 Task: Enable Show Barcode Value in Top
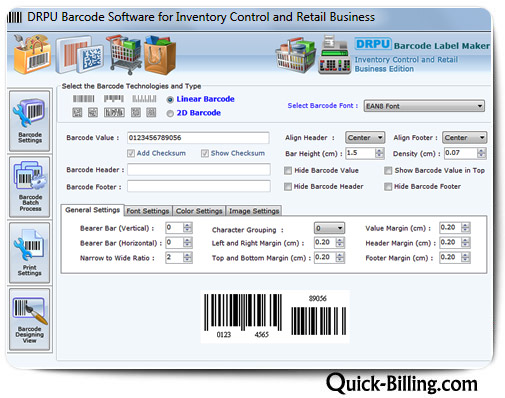click(x=388, y=171)
